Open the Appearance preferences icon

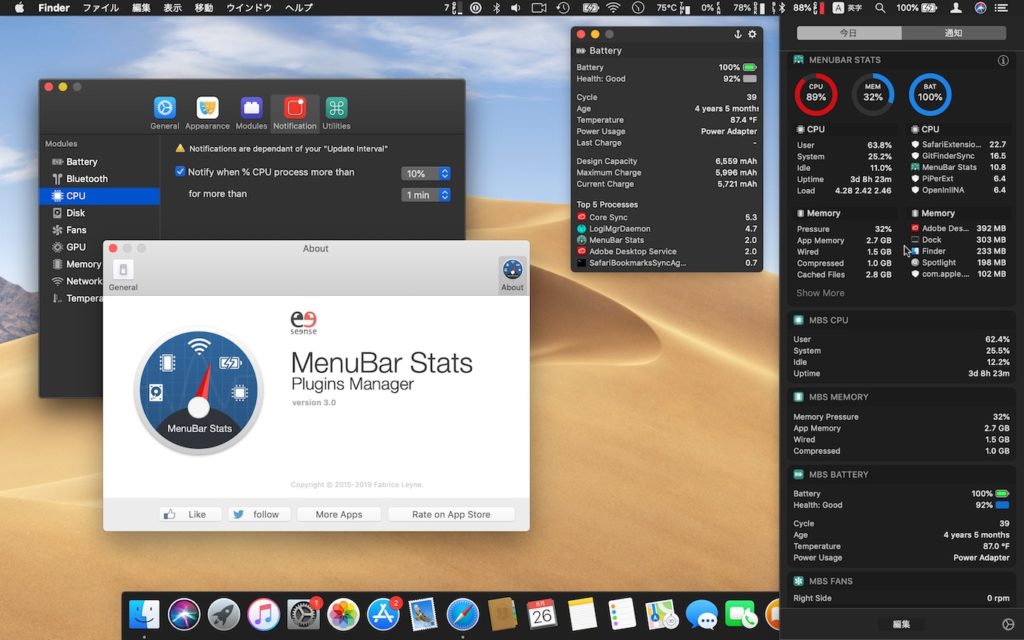click(x=207, y=110)
